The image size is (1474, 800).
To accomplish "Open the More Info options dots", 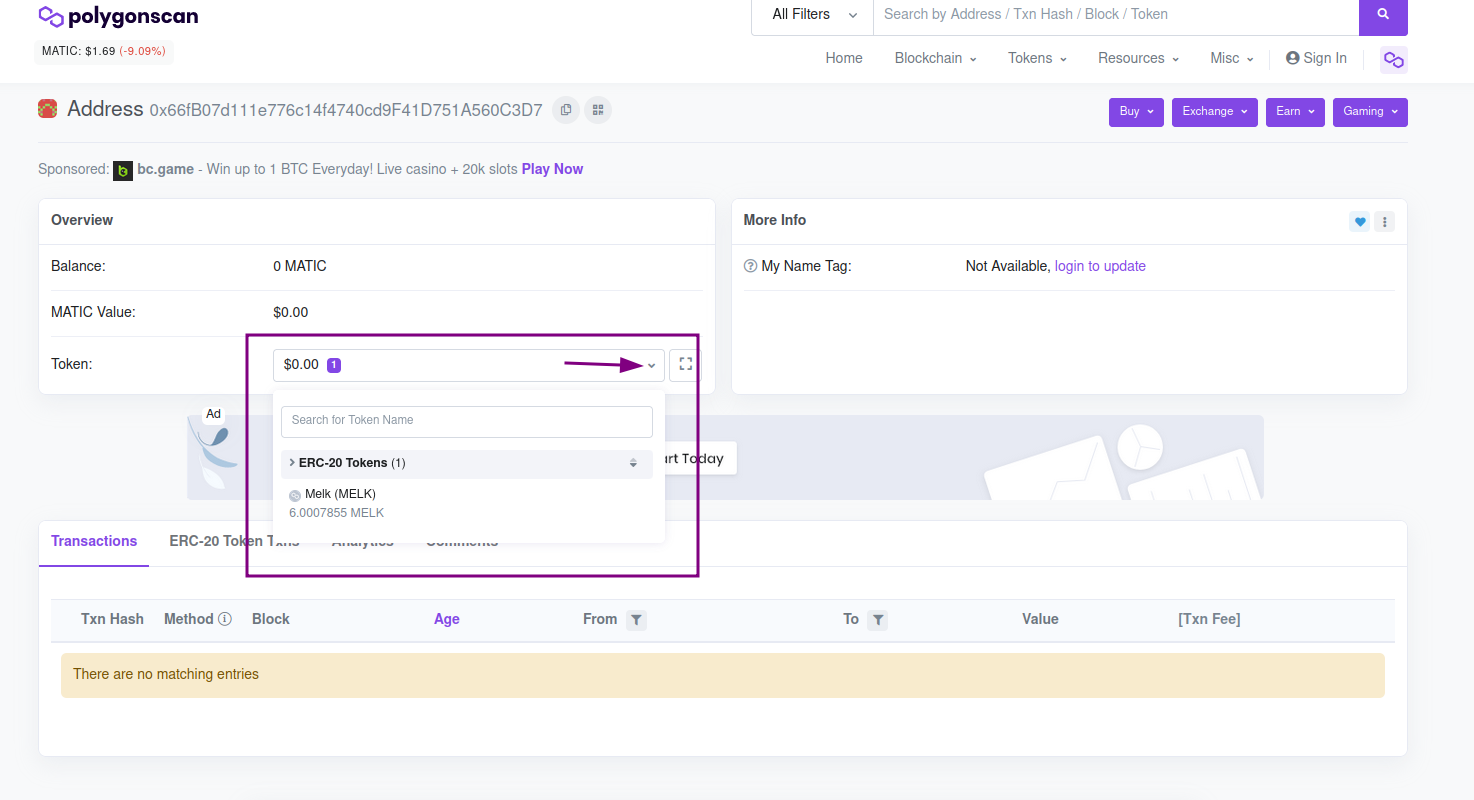I will tap(1384, 222).
